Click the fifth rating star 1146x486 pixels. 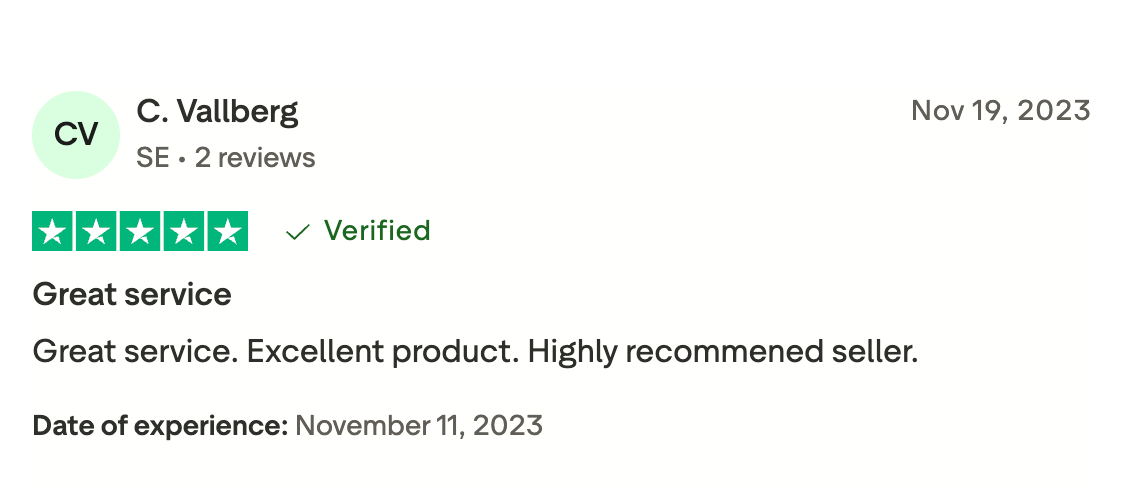[226, 232]
